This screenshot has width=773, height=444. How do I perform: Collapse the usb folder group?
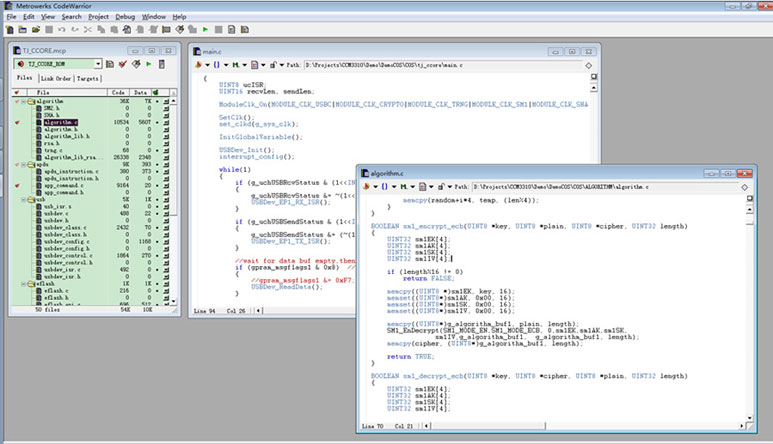click(x=24, y=199)
